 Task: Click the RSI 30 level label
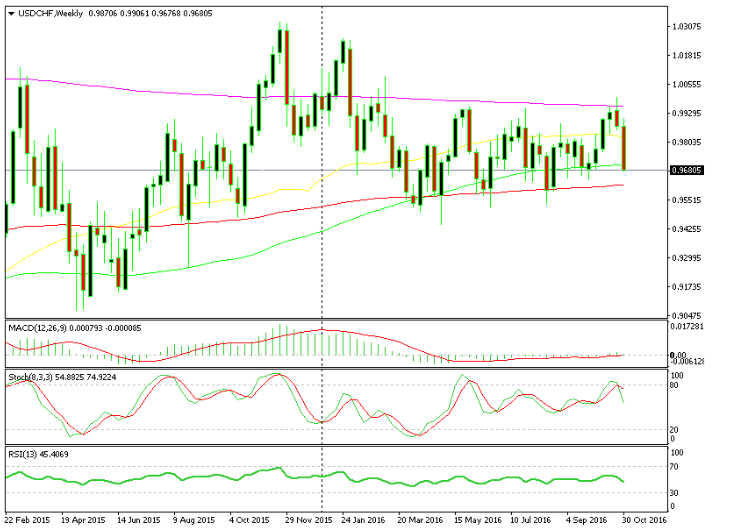[675, 492]
